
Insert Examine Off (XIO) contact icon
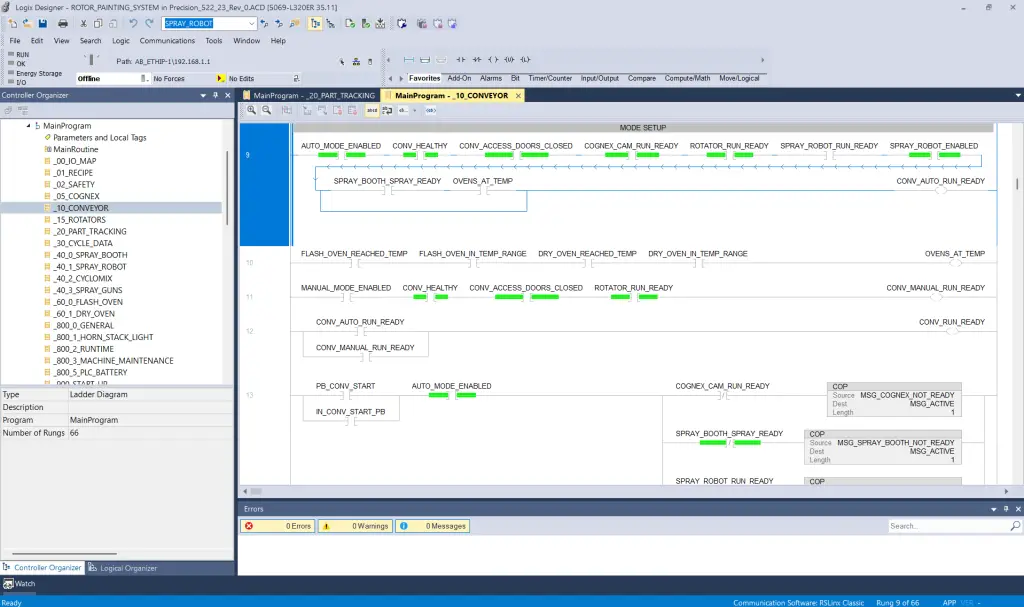coord(477,59)
